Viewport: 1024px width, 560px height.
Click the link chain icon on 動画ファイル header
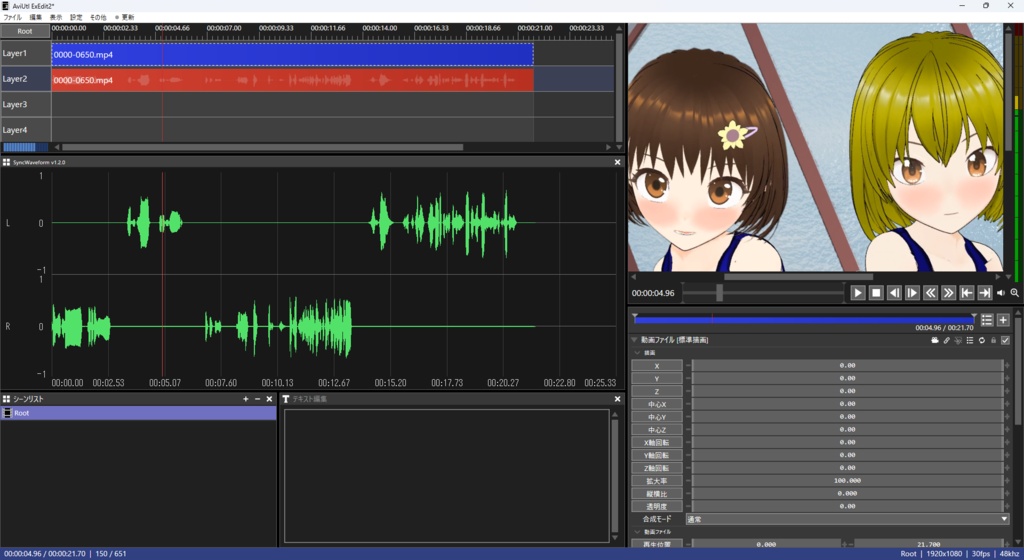pyautogui.click(x=946, y=340)
